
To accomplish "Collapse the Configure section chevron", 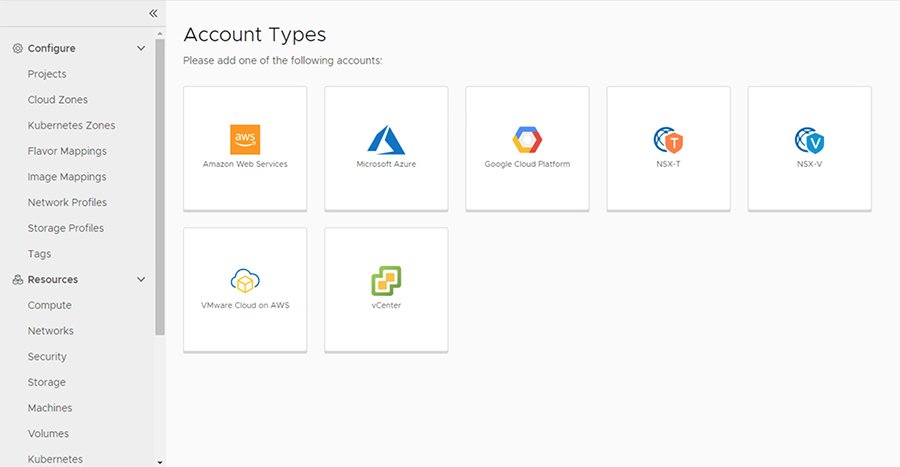I will 141,48.
